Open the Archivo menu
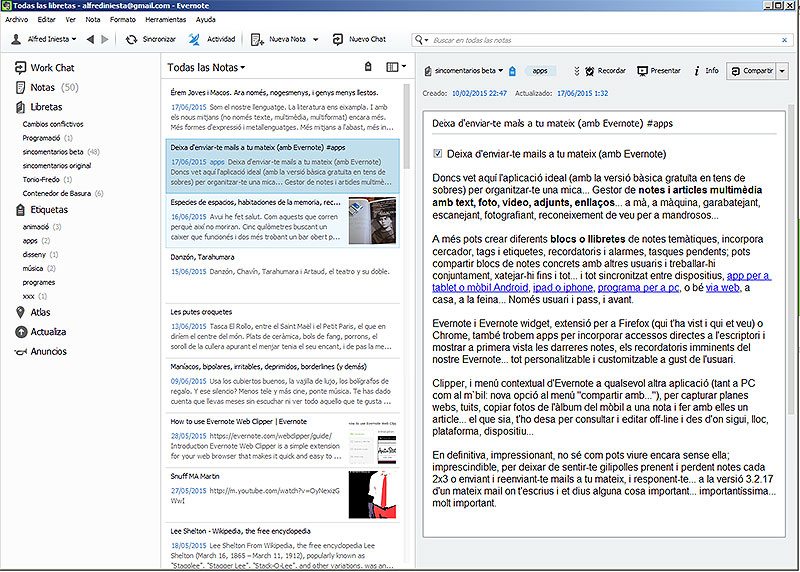The height and width of the screenshot is (572, 800). (16, 19)
